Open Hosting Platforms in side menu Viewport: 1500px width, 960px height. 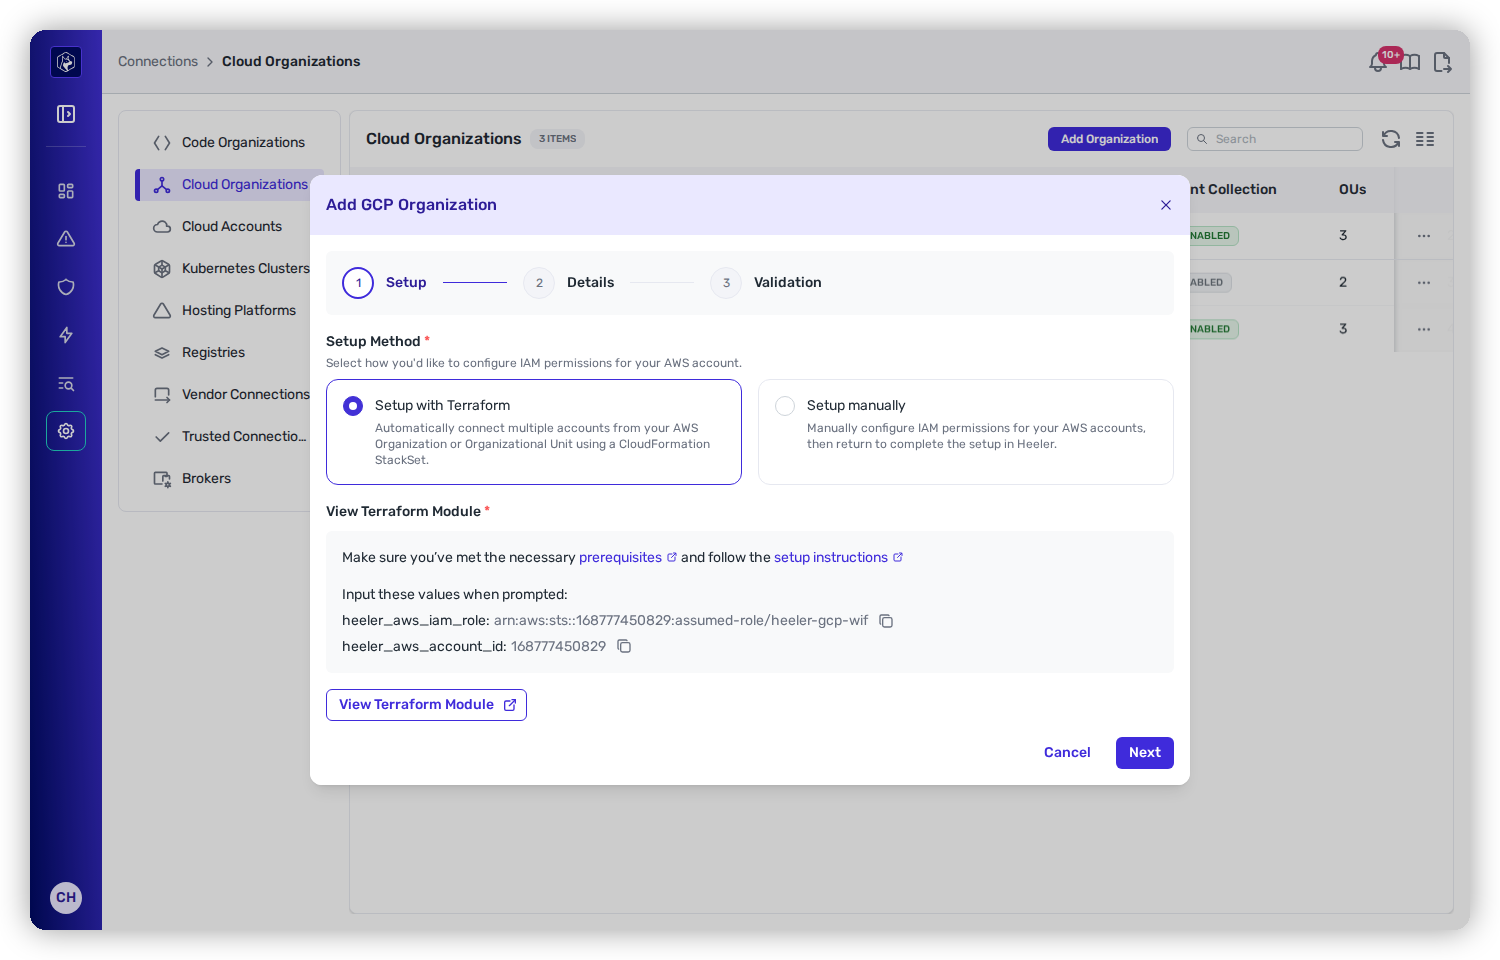(x=229, y=310)
